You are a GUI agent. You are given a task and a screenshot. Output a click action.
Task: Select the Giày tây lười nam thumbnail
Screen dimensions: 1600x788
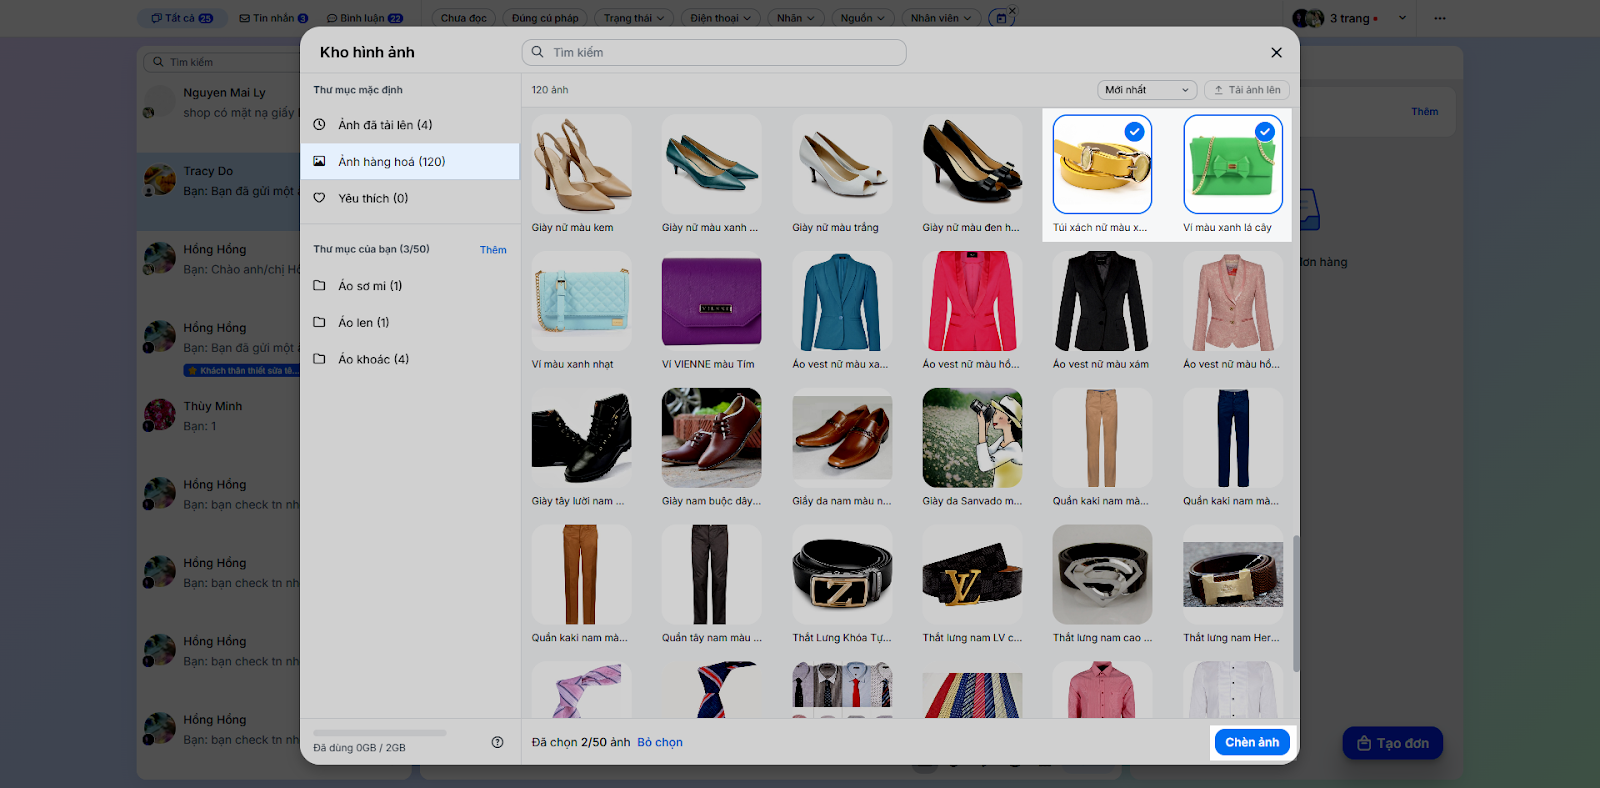(x=582, y=438)
